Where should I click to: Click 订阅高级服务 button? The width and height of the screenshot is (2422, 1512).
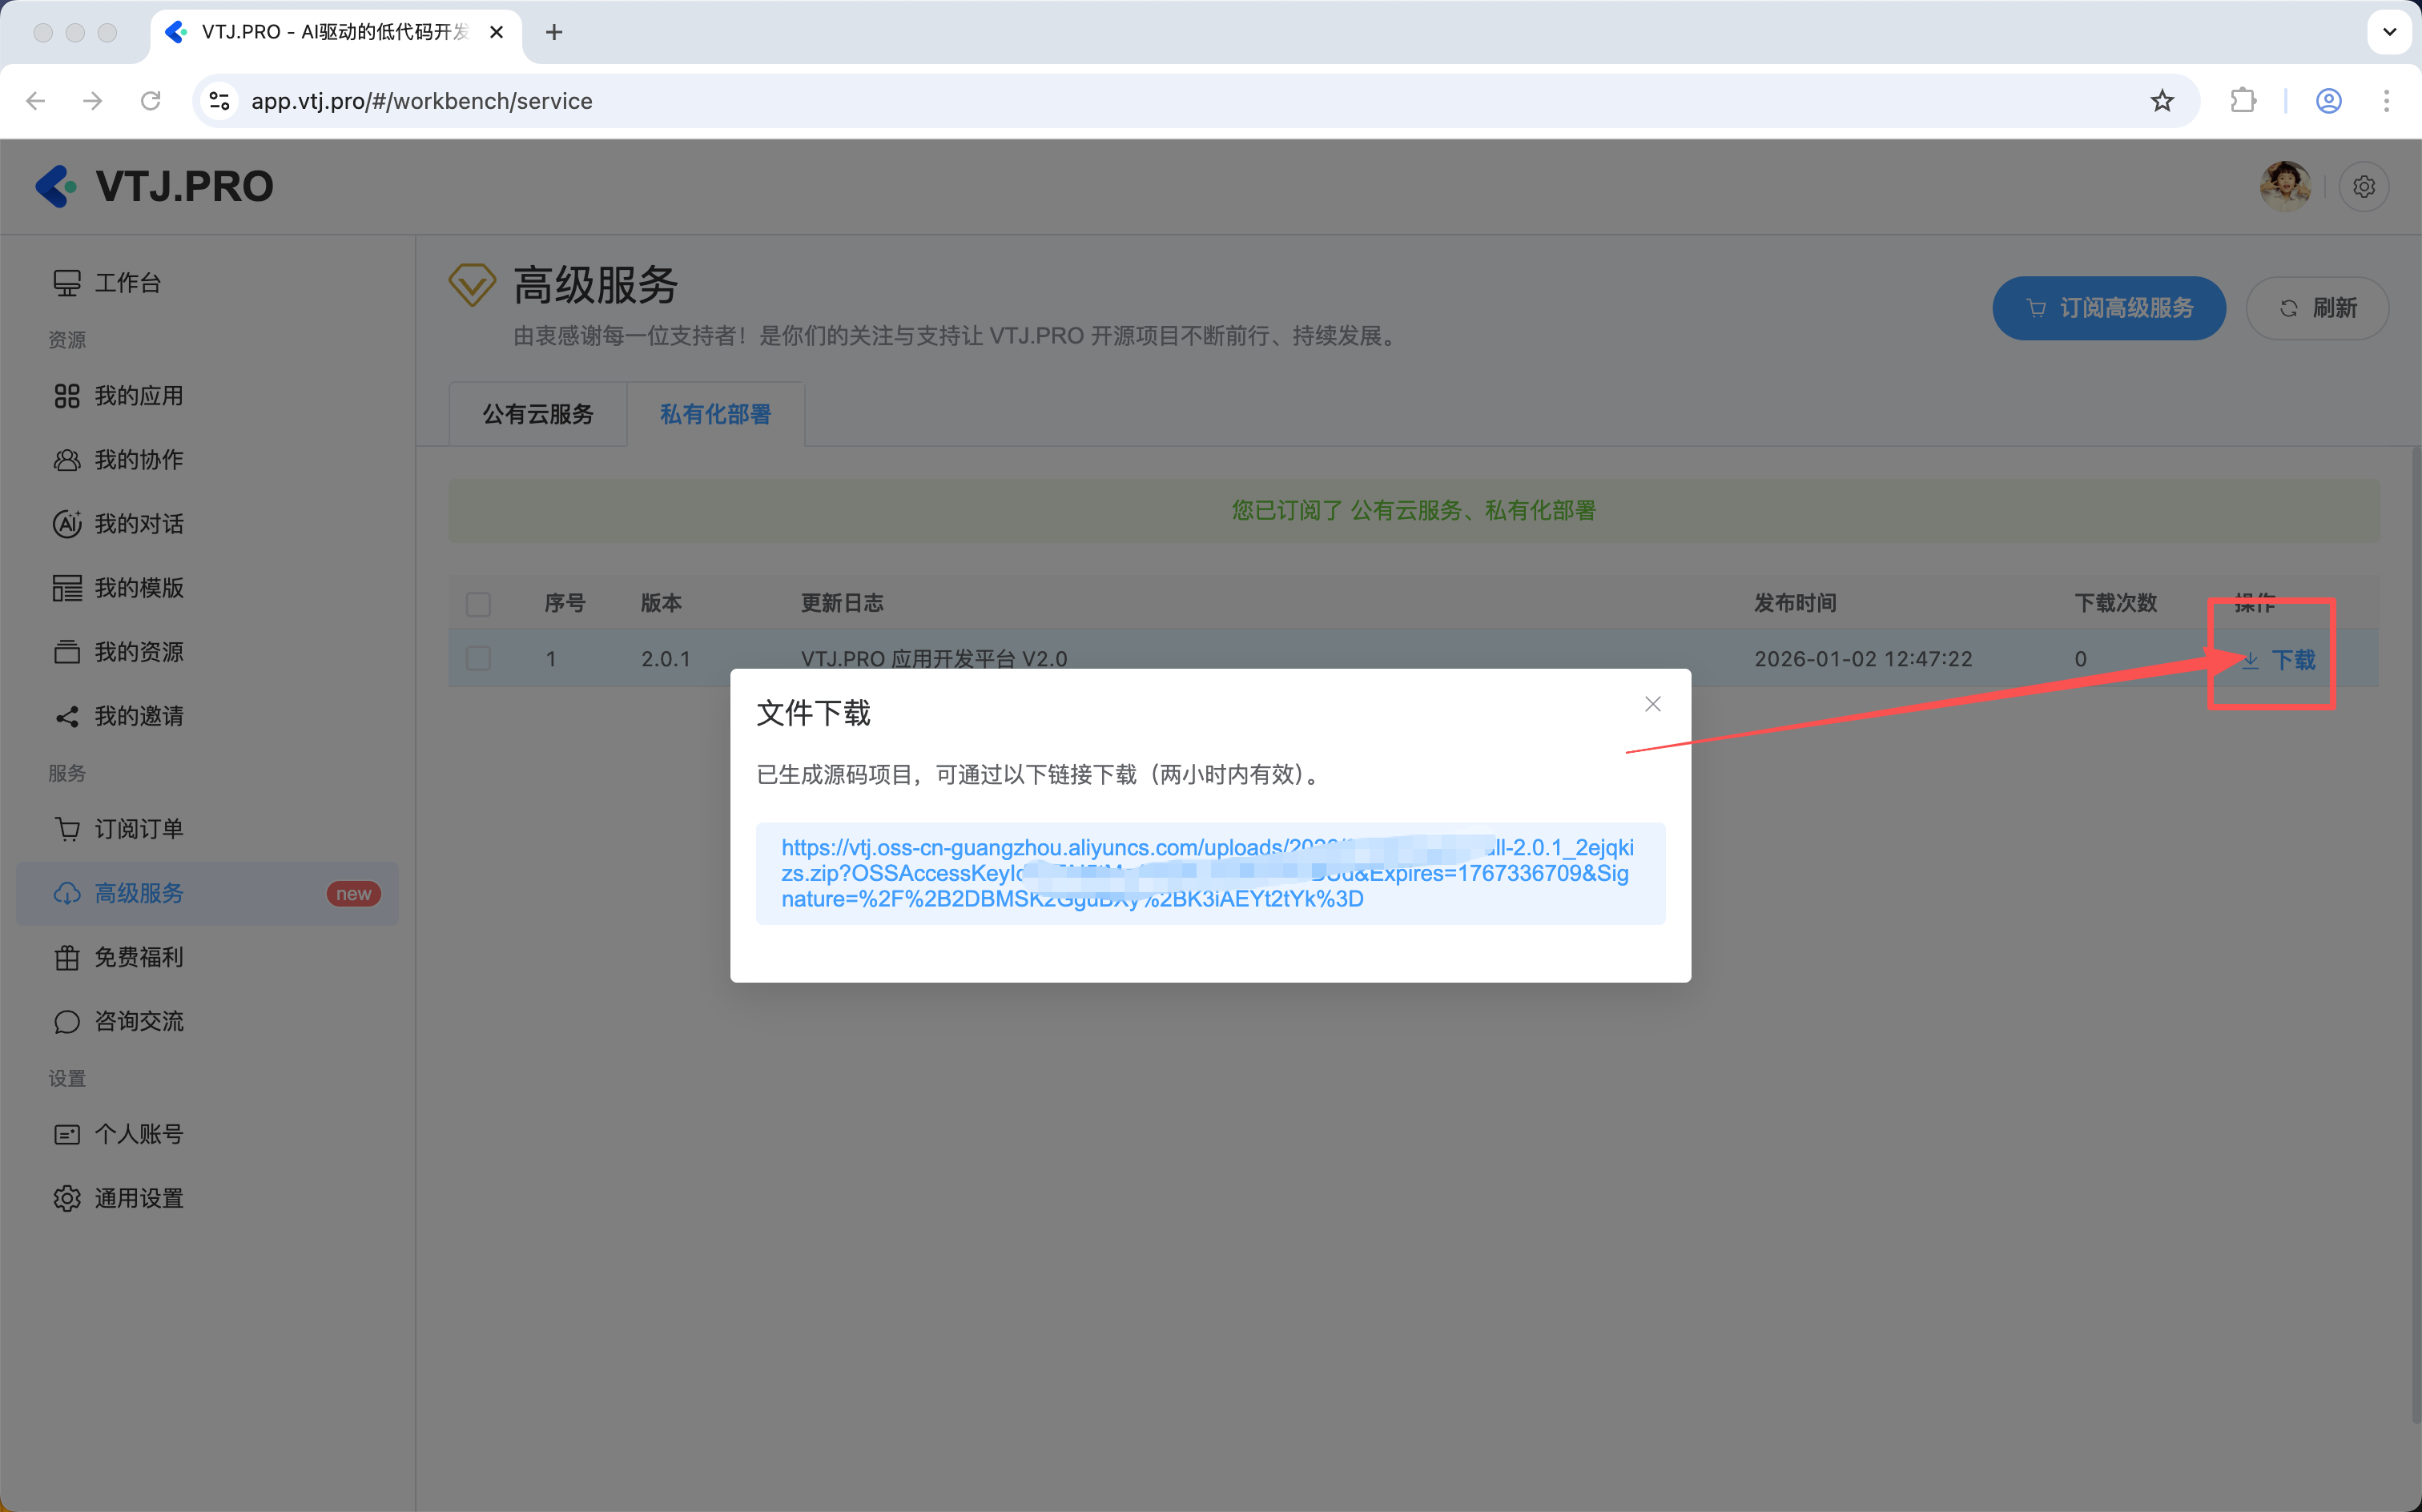pyautogui.click(x=2108, y=308)
